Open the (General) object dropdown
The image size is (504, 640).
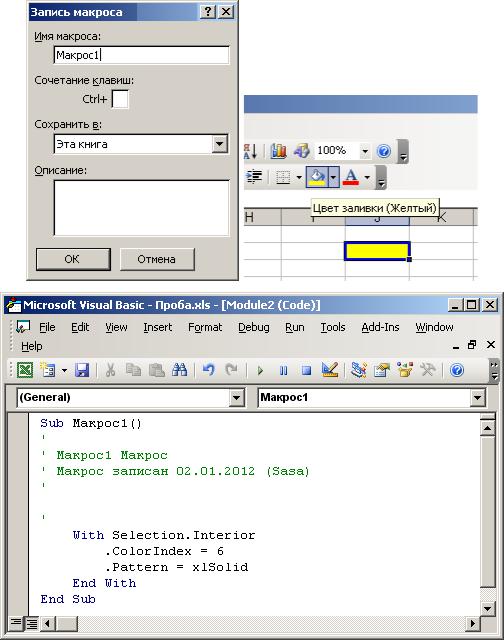[x=237, y=398]
